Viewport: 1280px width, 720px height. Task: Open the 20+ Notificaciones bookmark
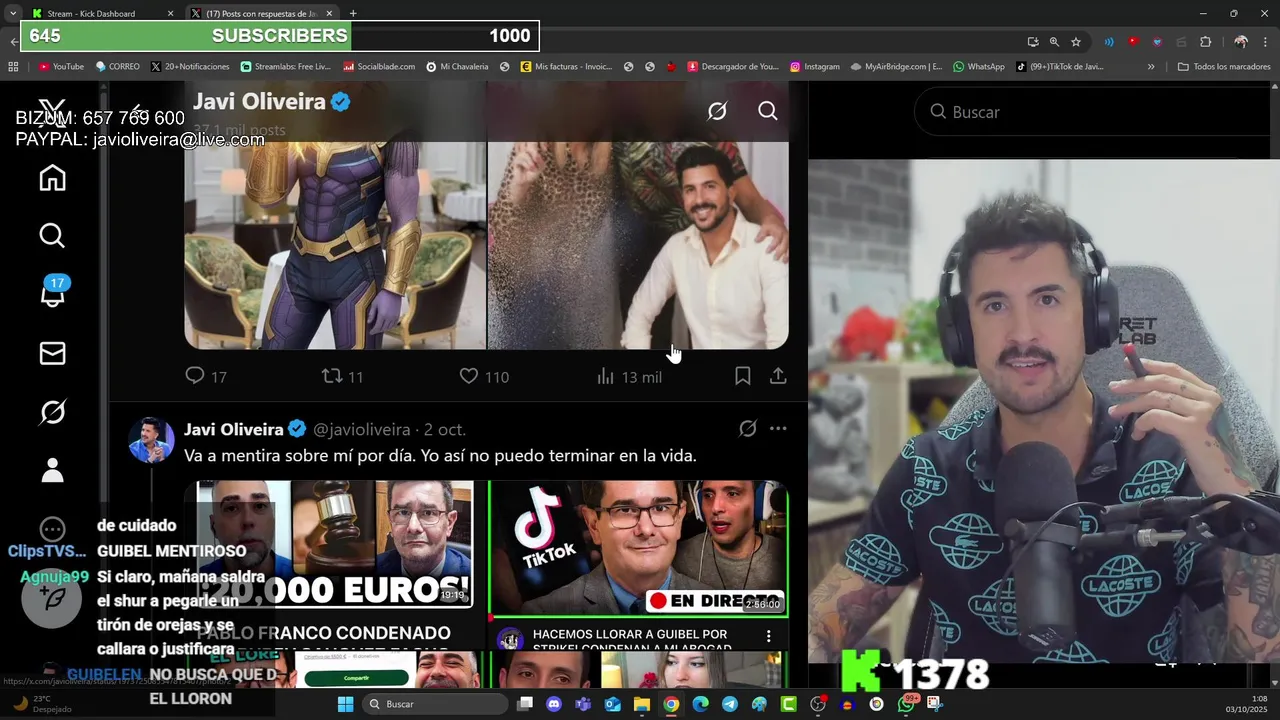[x=190, y=67]
